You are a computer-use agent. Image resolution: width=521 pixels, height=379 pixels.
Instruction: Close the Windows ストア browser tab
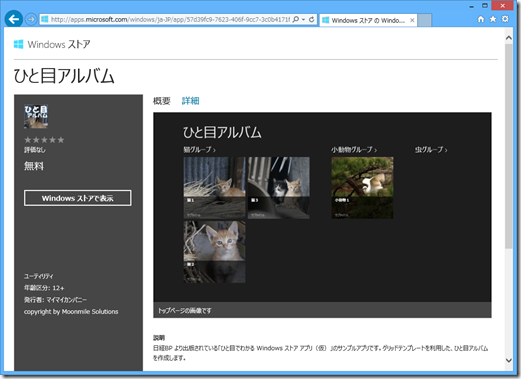412,20
